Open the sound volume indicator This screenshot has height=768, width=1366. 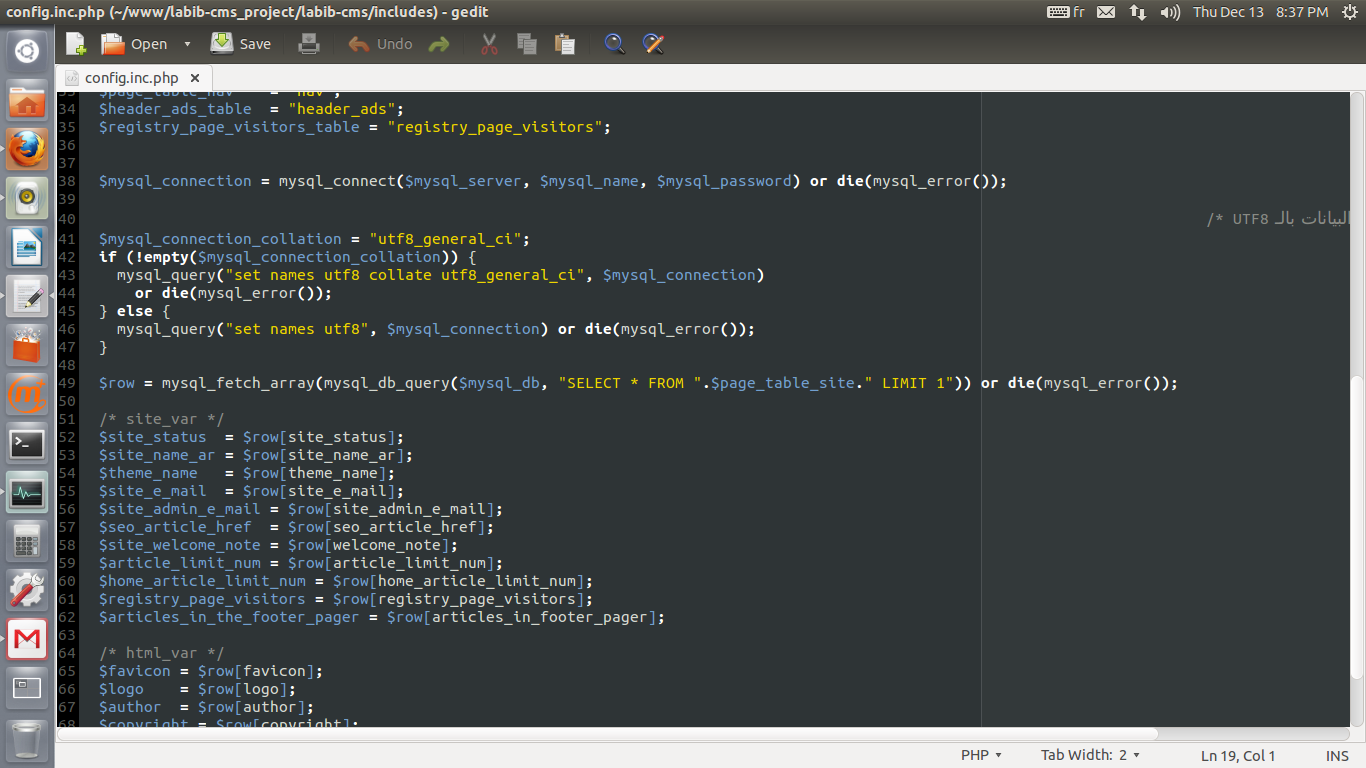point(1169,12)
